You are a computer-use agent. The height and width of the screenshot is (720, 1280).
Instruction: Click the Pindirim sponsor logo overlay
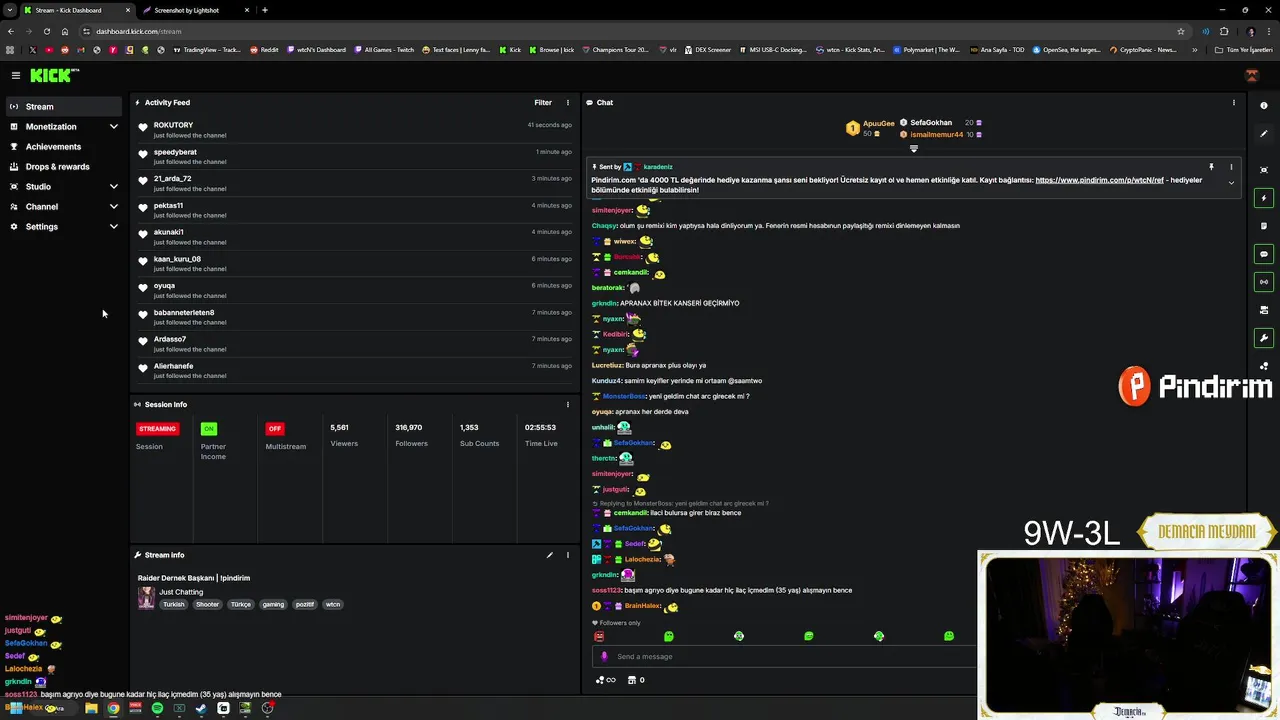(x=1195, y=386)
